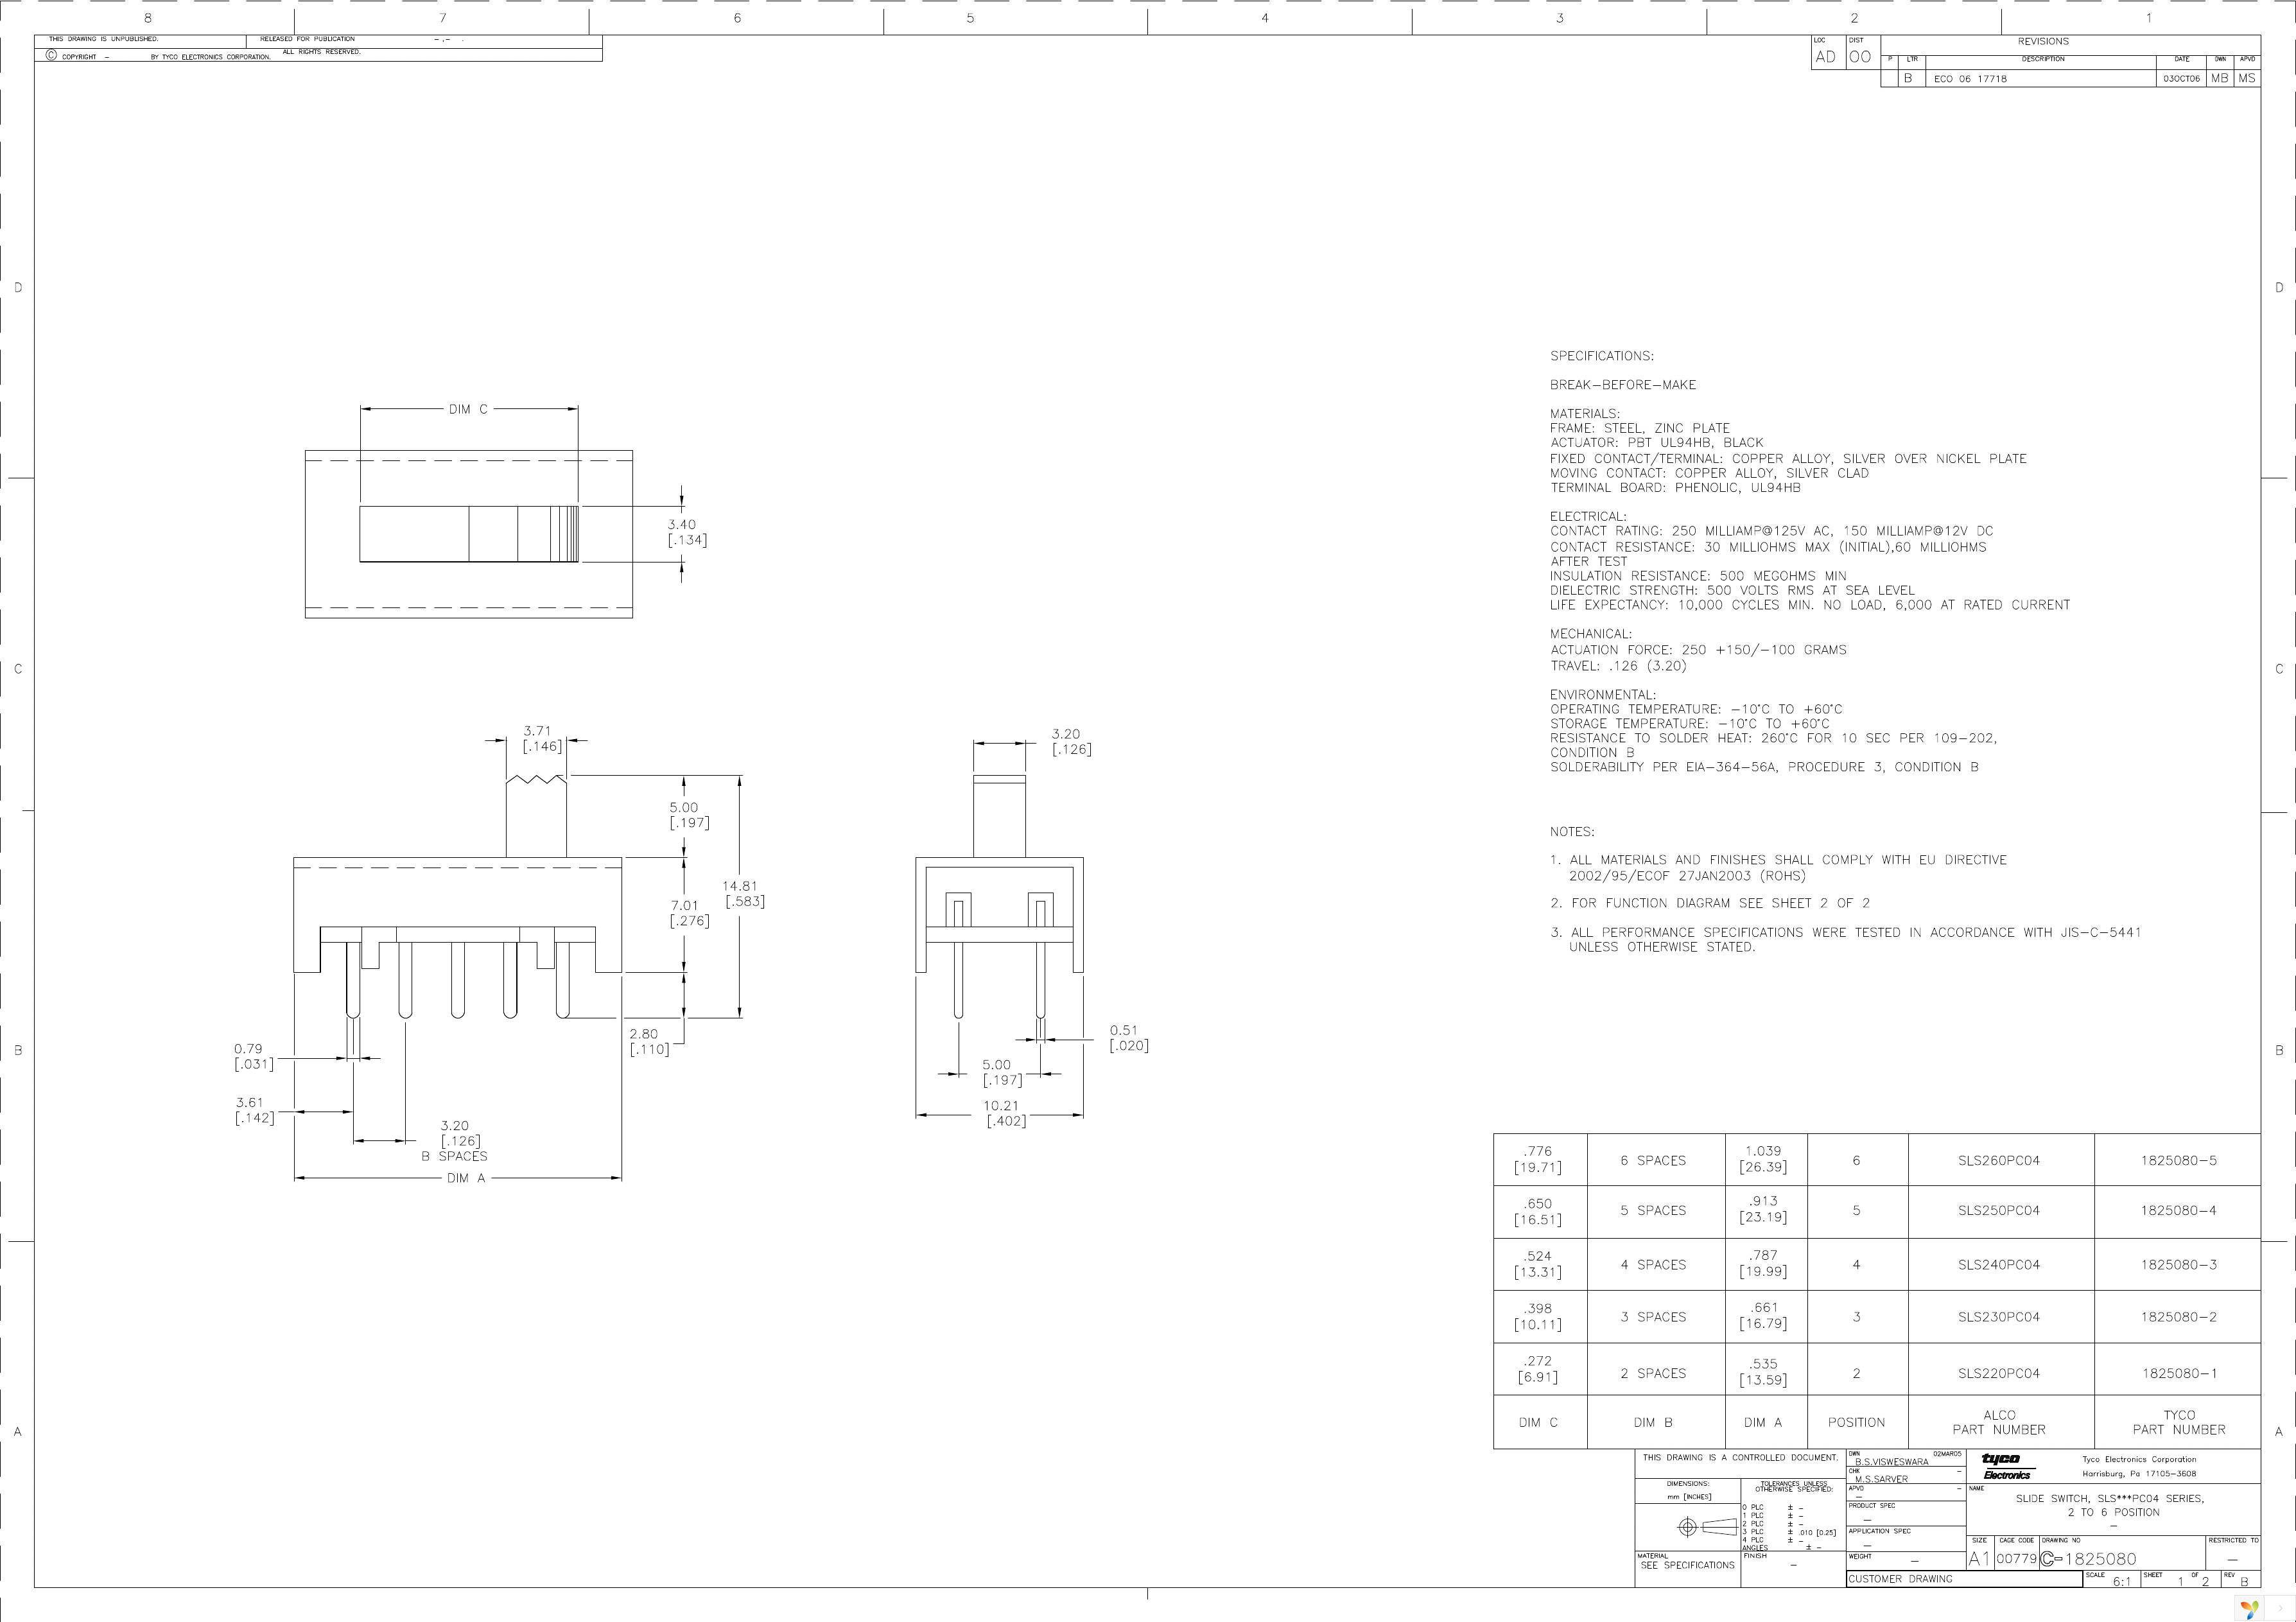Click the ACTUATION FORCE line
Viewport: 2296px width, 1622px height.
coord(1698,650)
